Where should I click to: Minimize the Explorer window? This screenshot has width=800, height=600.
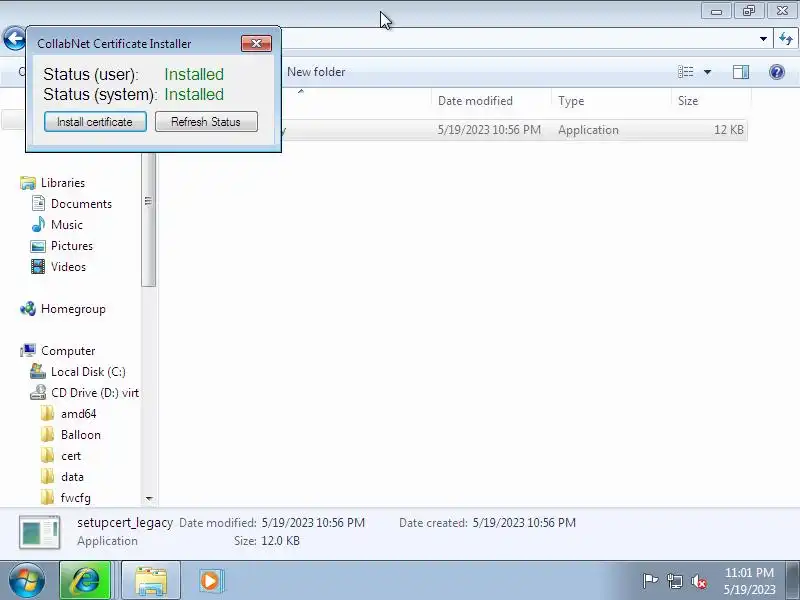[716, 11]
